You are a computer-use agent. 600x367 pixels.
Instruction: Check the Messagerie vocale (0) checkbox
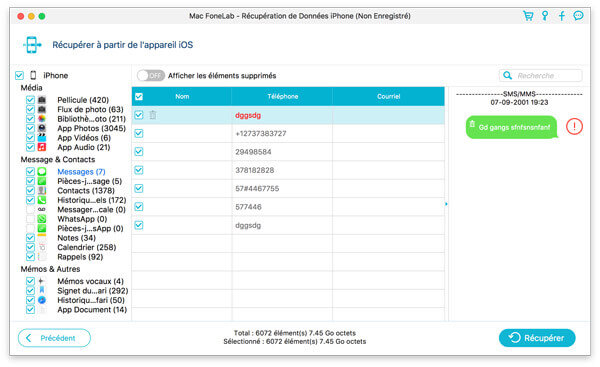30,209
